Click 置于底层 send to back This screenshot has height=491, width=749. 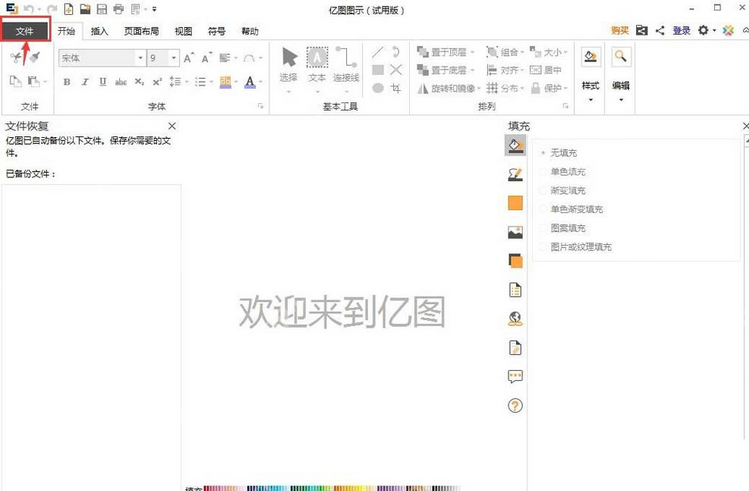click(442, 70)
